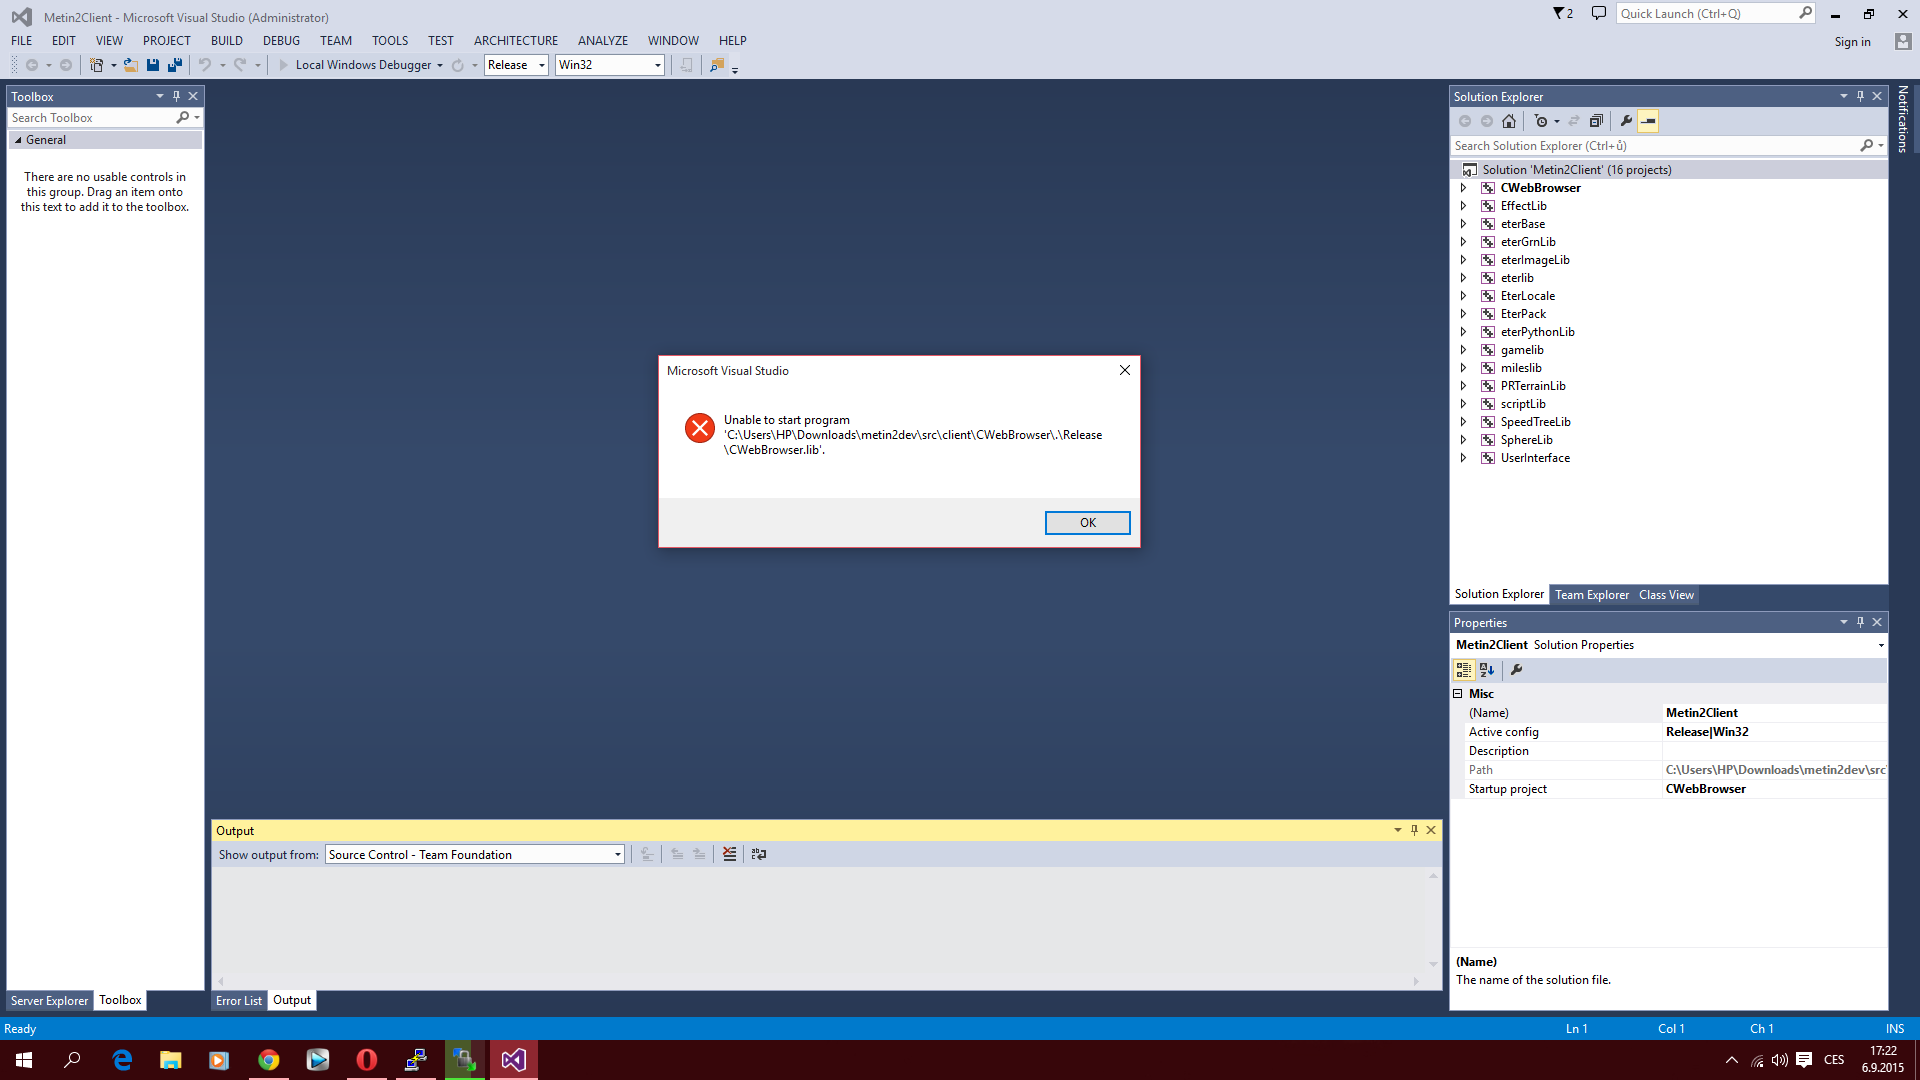Start Local Windows Debugger
This screenshot has height=1080, width=1920.
pos(356,65)
